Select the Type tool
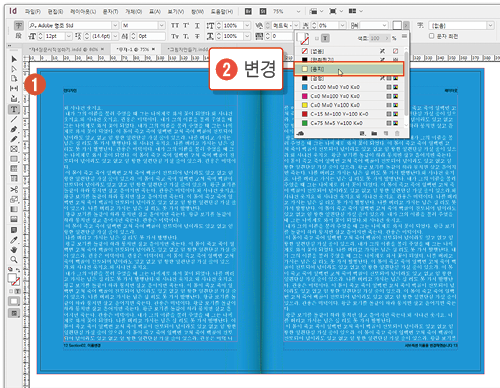500x388 pixels. [x=14, y=109]
